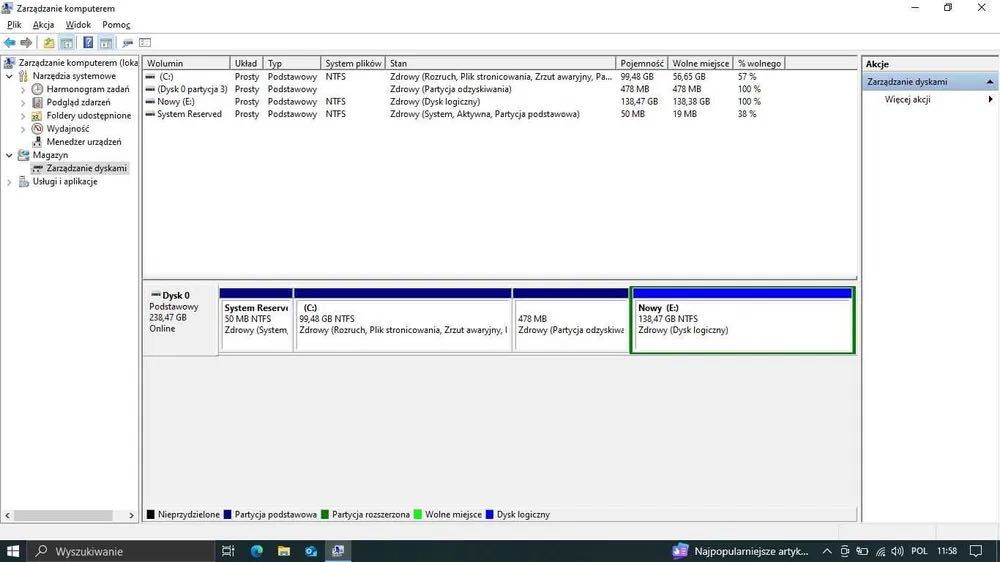Click the disk settings toolbar icon
This screenshot has height=562, width=1000.
pos(128,43)
